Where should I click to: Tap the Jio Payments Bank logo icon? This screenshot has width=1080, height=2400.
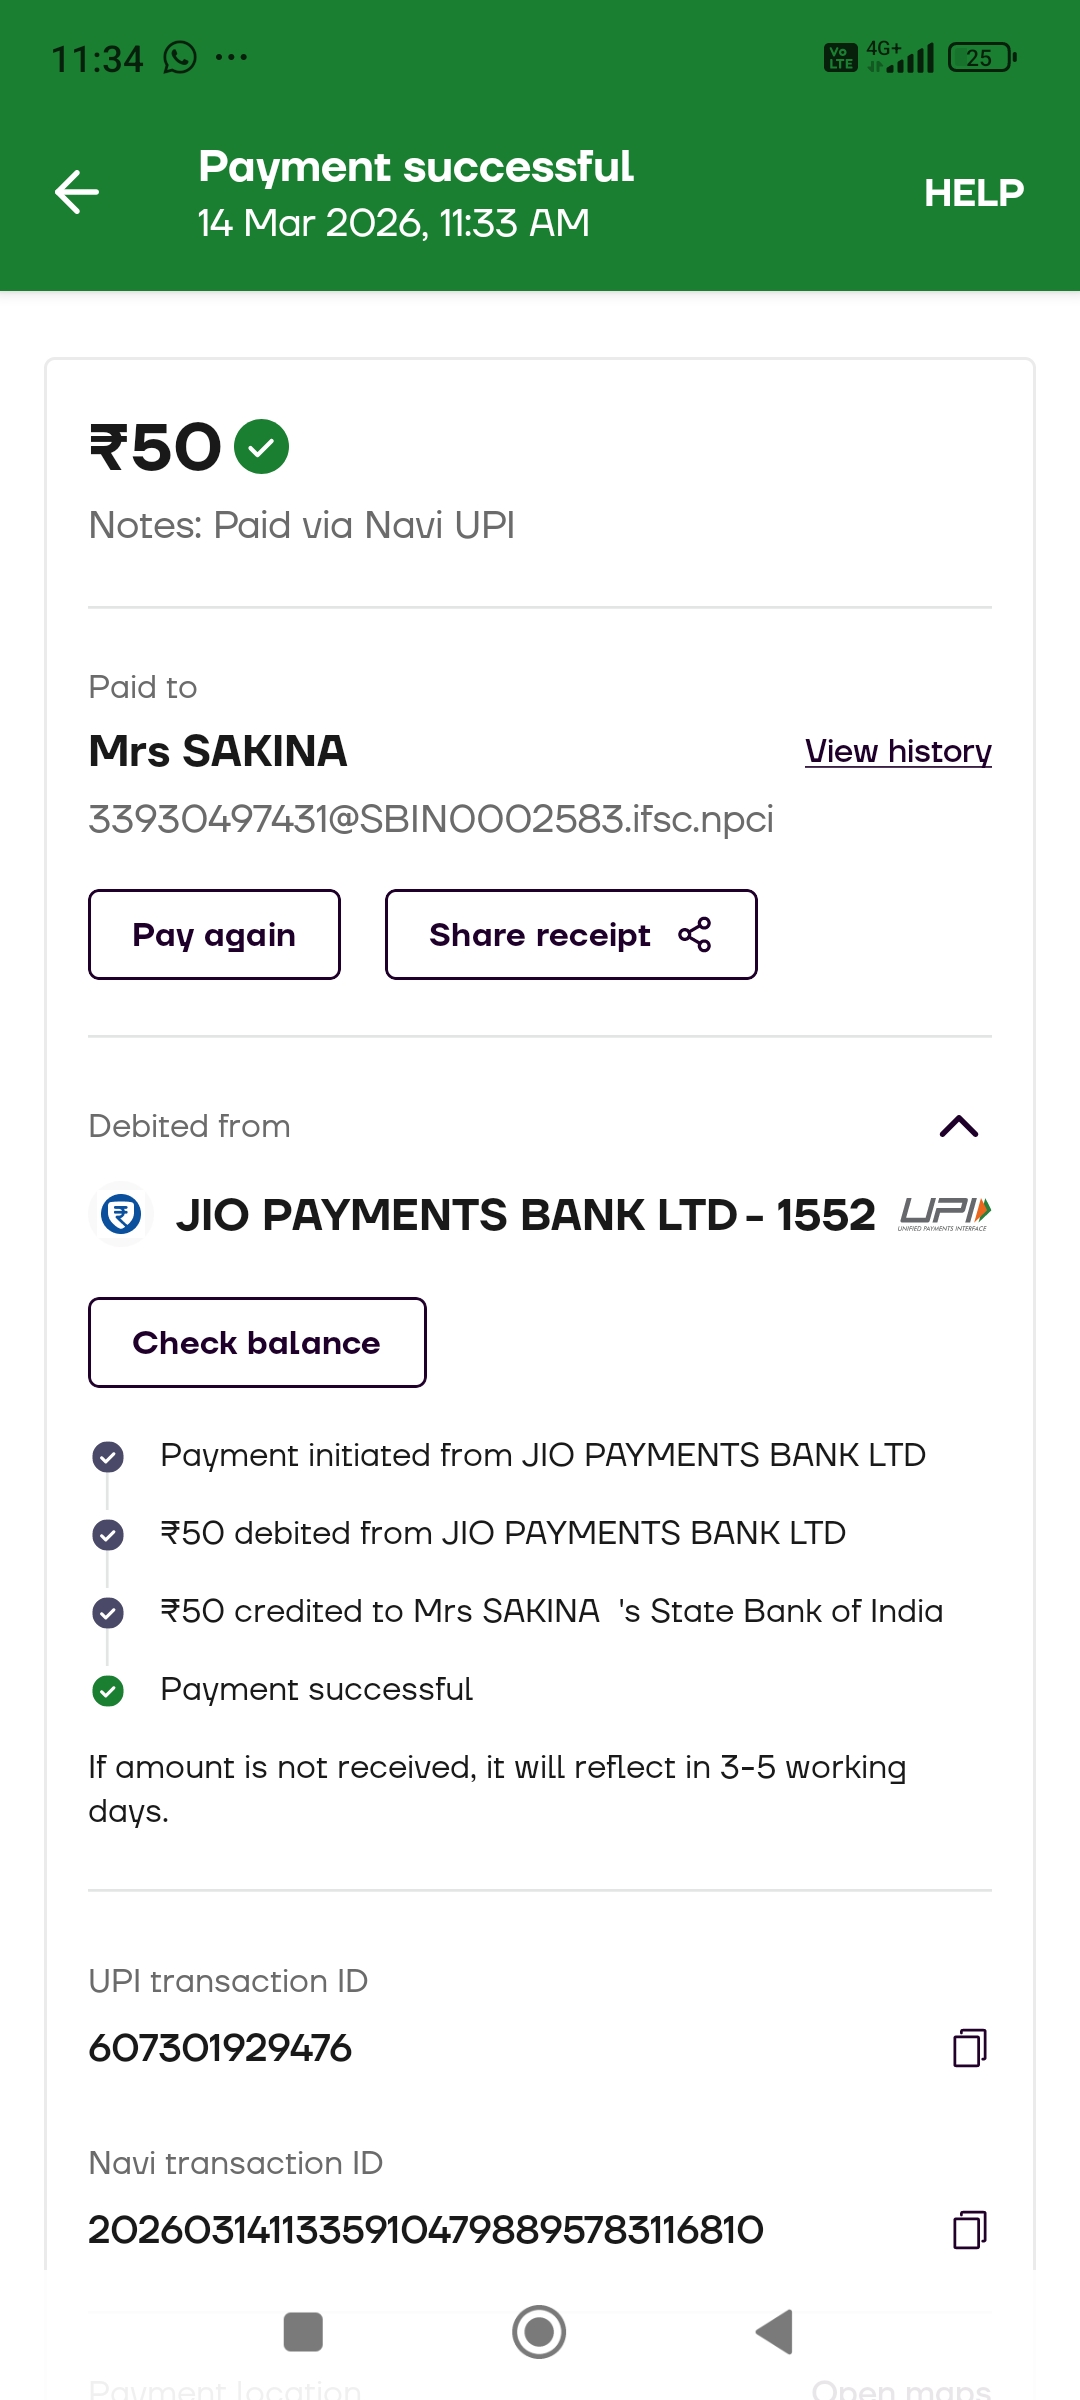(121, 1215)
